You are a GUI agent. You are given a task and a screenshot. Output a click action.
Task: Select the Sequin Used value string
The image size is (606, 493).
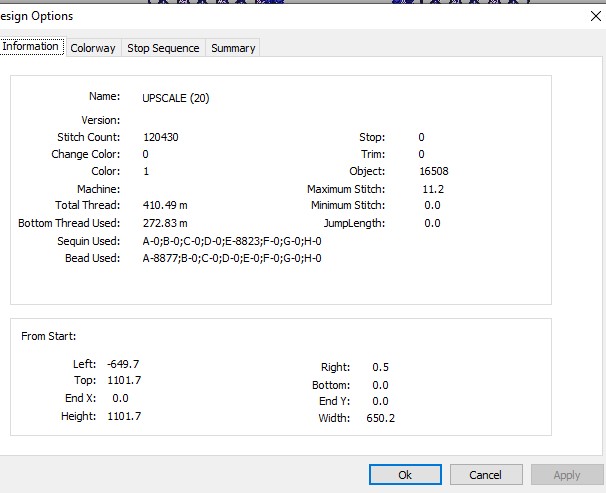click(x=232, y=241)
